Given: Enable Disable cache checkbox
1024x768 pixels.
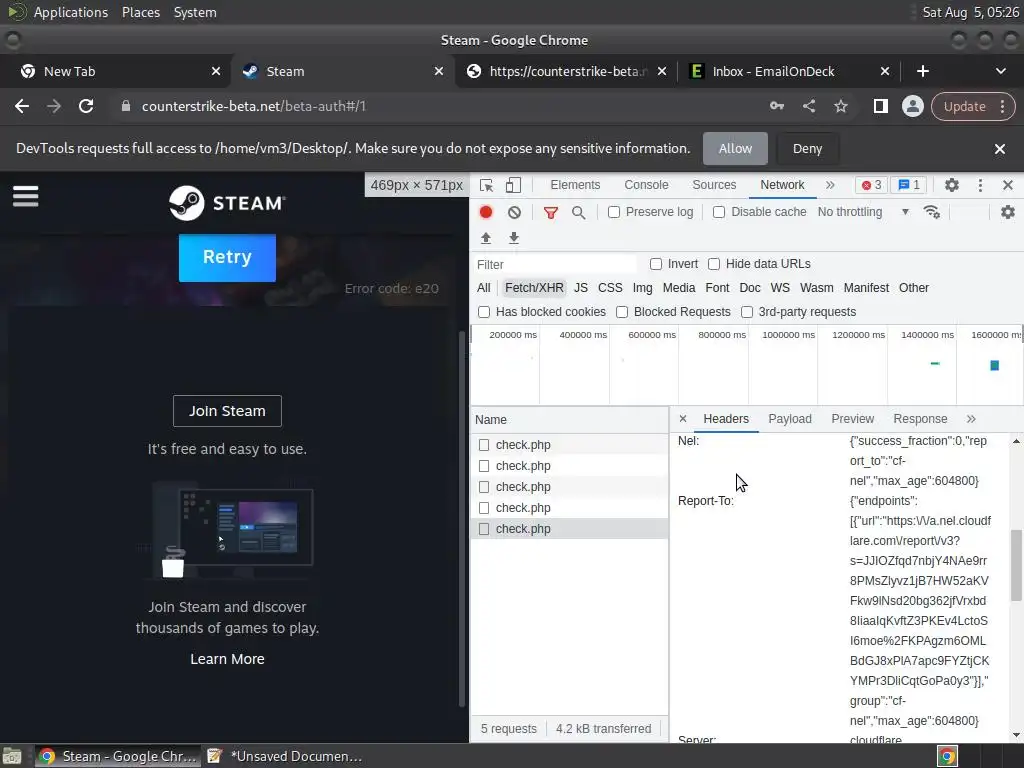Looking at the screenshot, I should click(x=719, y=212).
